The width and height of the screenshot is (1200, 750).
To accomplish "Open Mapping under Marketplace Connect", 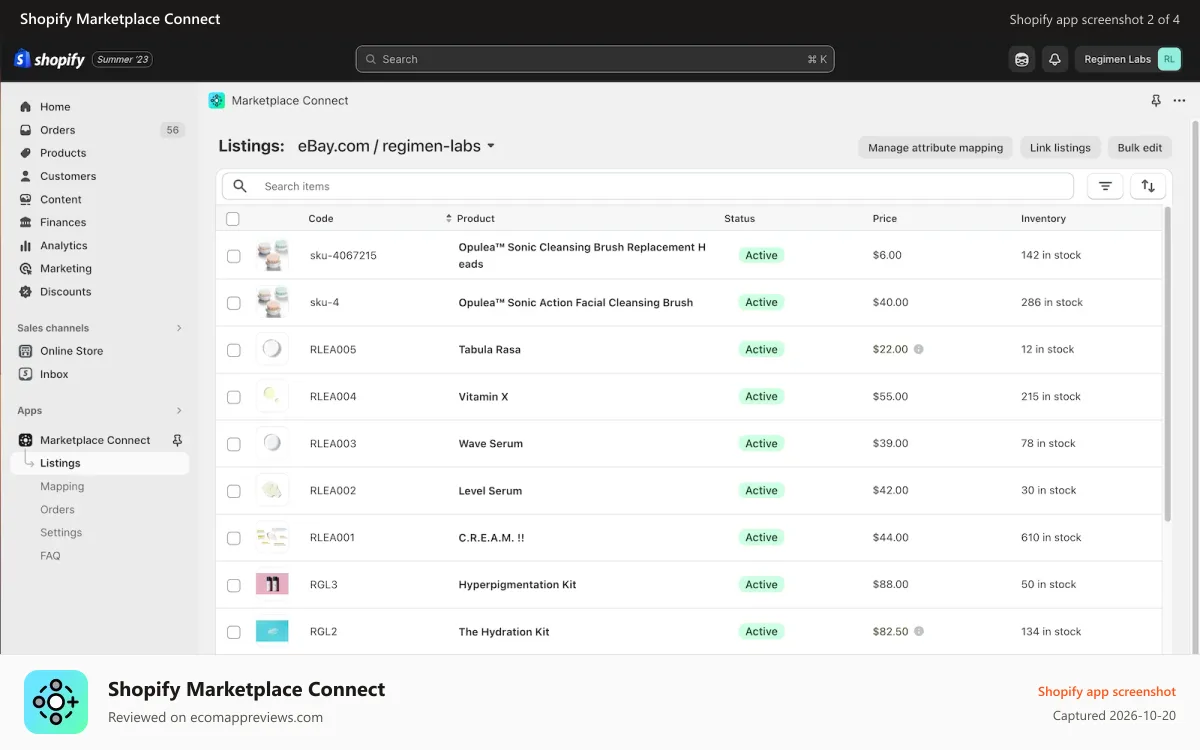I will pos(62,486).
